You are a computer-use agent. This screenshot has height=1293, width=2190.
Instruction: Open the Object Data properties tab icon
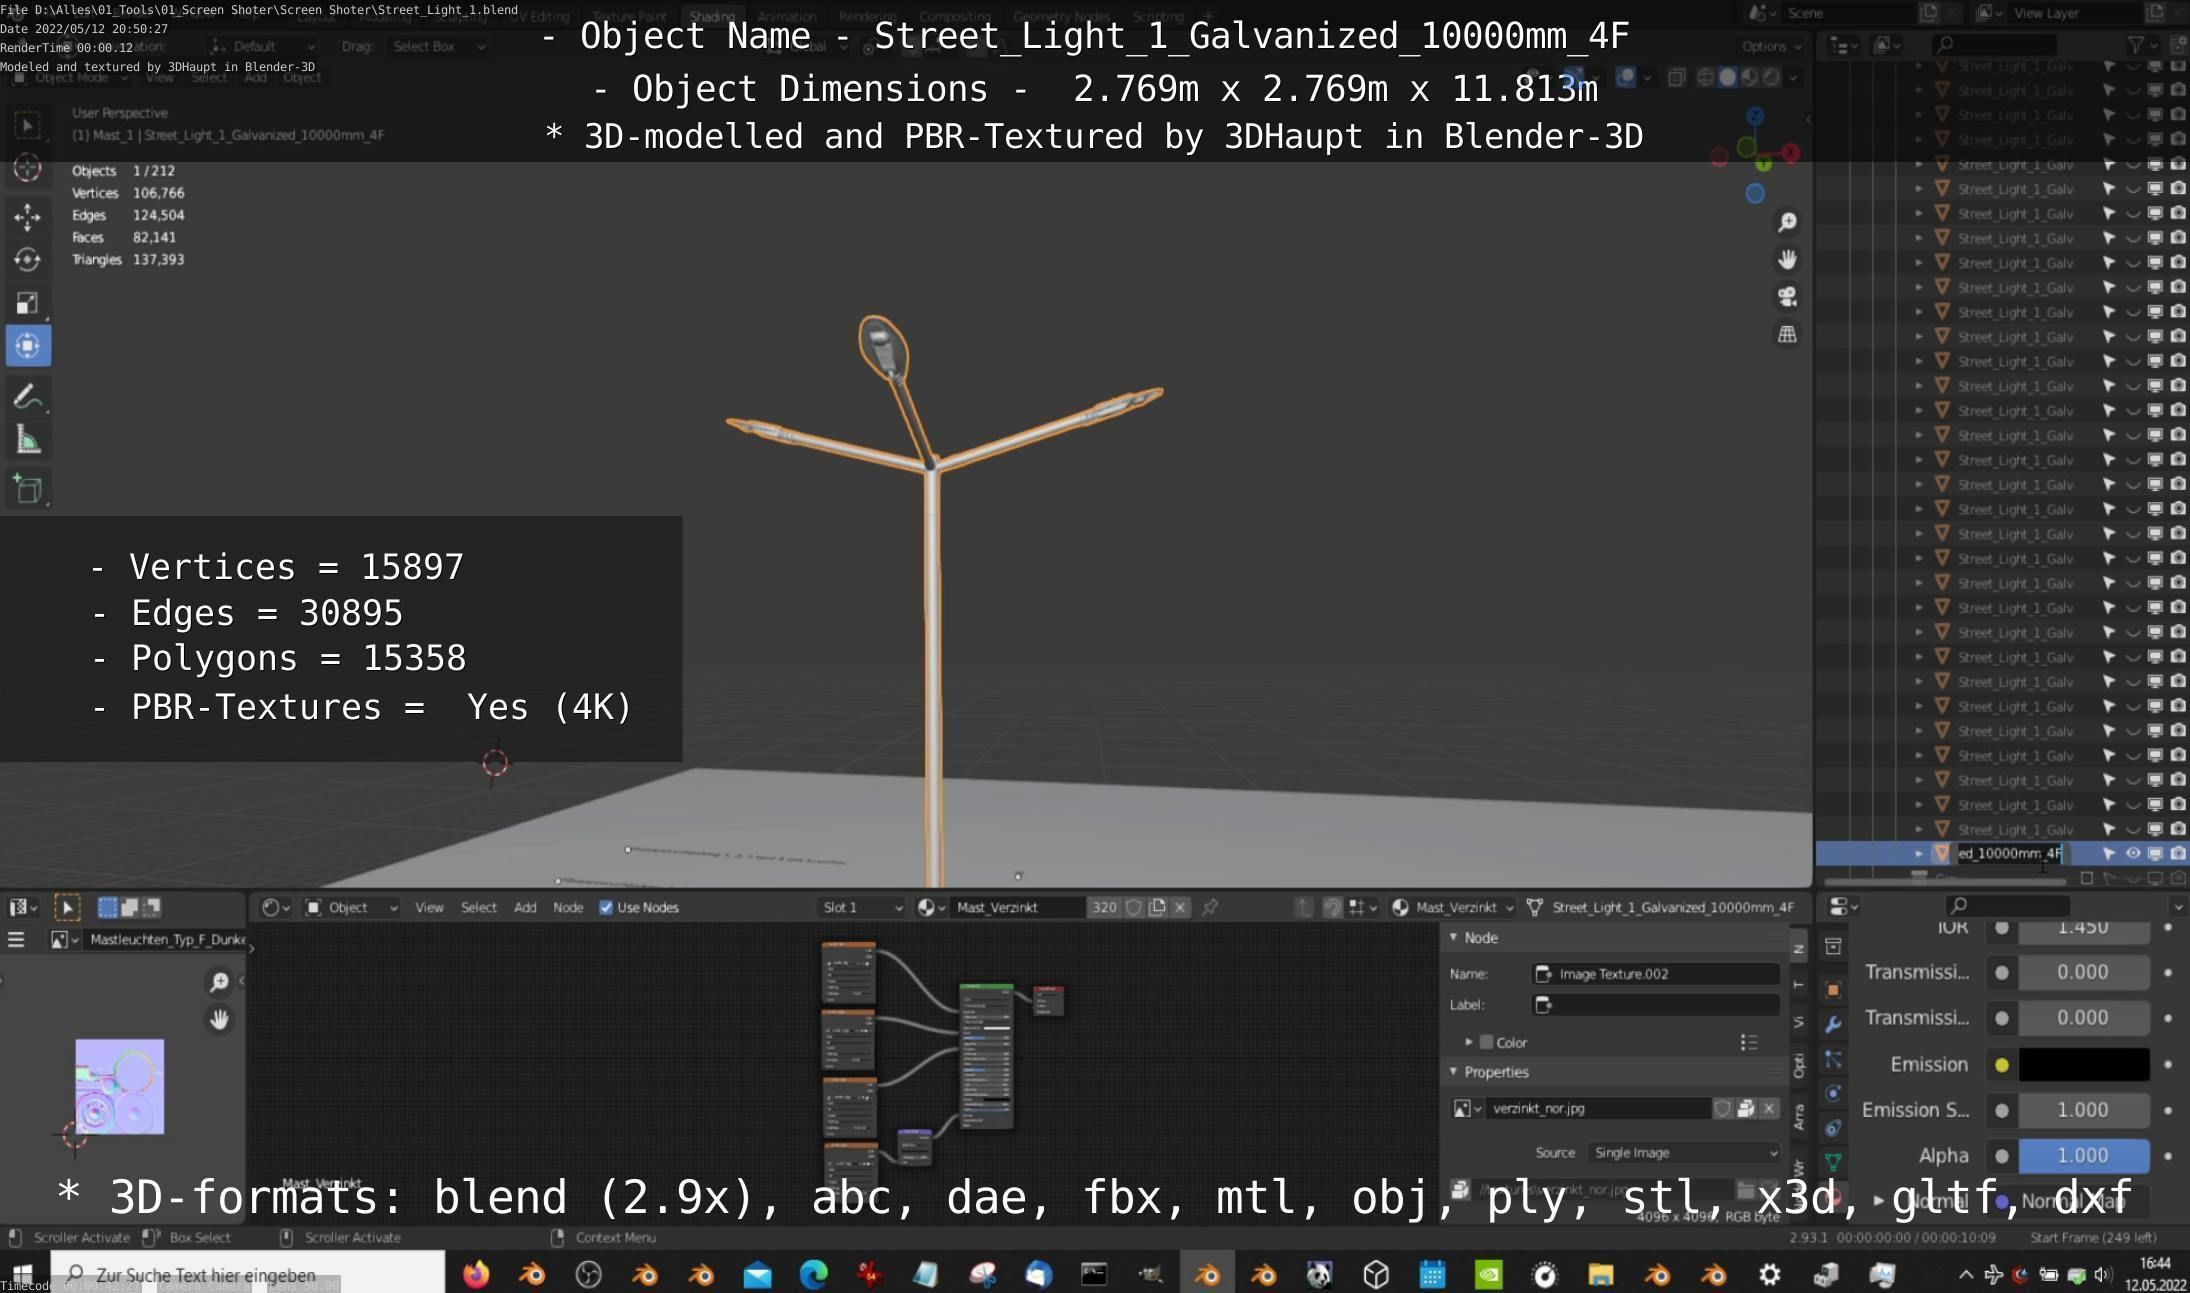[1833, 1161]
